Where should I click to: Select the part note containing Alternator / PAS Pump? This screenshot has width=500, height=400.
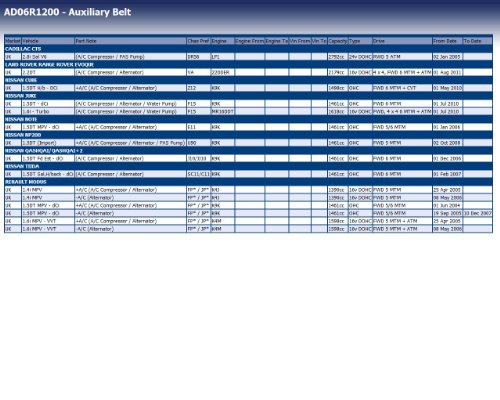pos(131,143)
